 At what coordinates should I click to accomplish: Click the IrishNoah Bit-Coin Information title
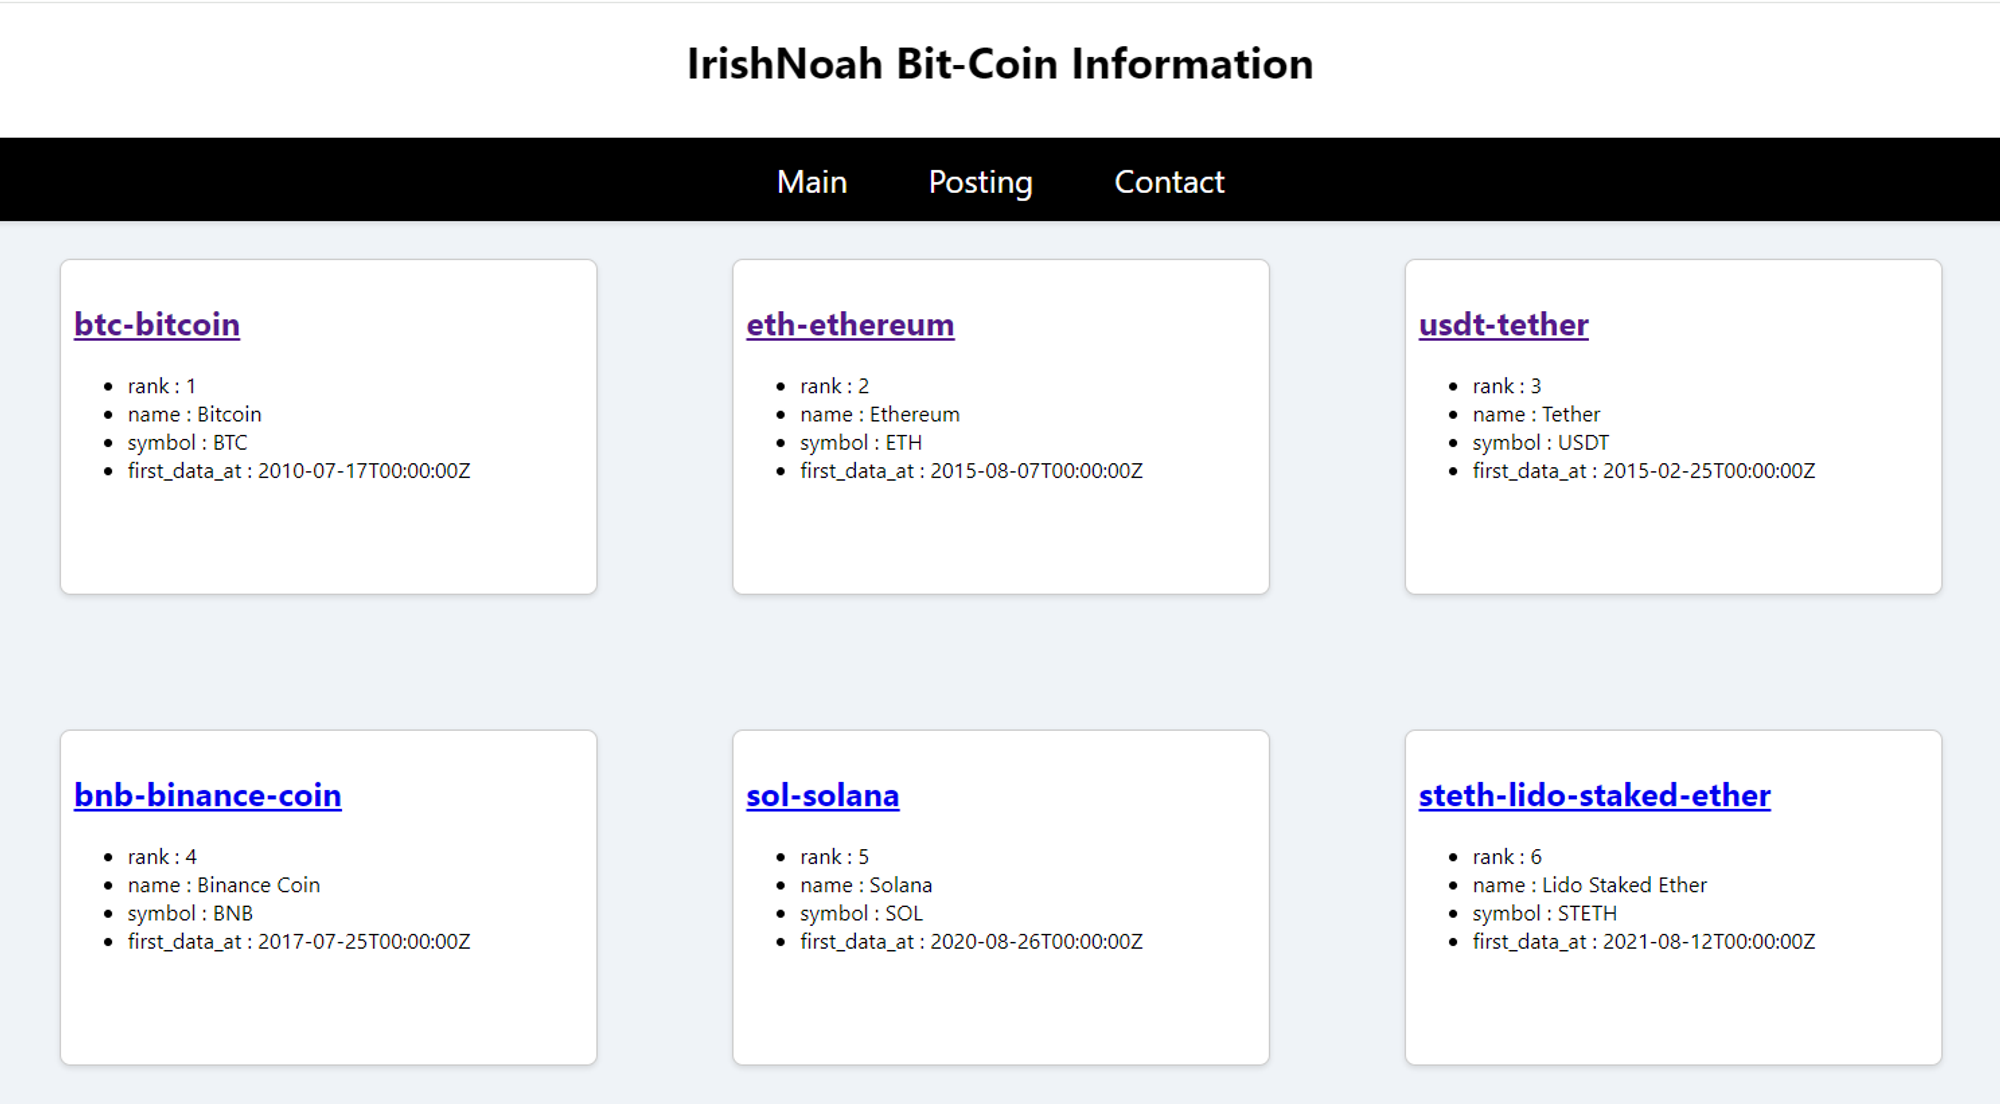pos(1000,64)
